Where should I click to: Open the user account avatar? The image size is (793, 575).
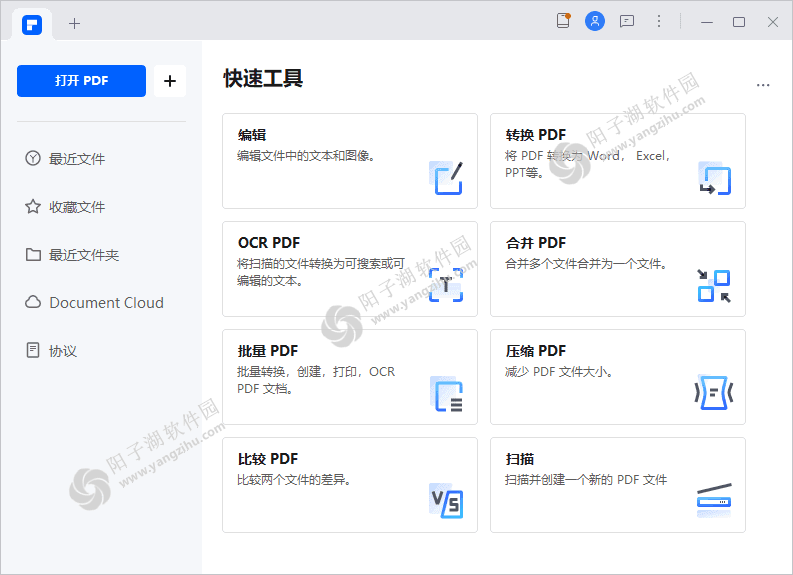(595, 21)
